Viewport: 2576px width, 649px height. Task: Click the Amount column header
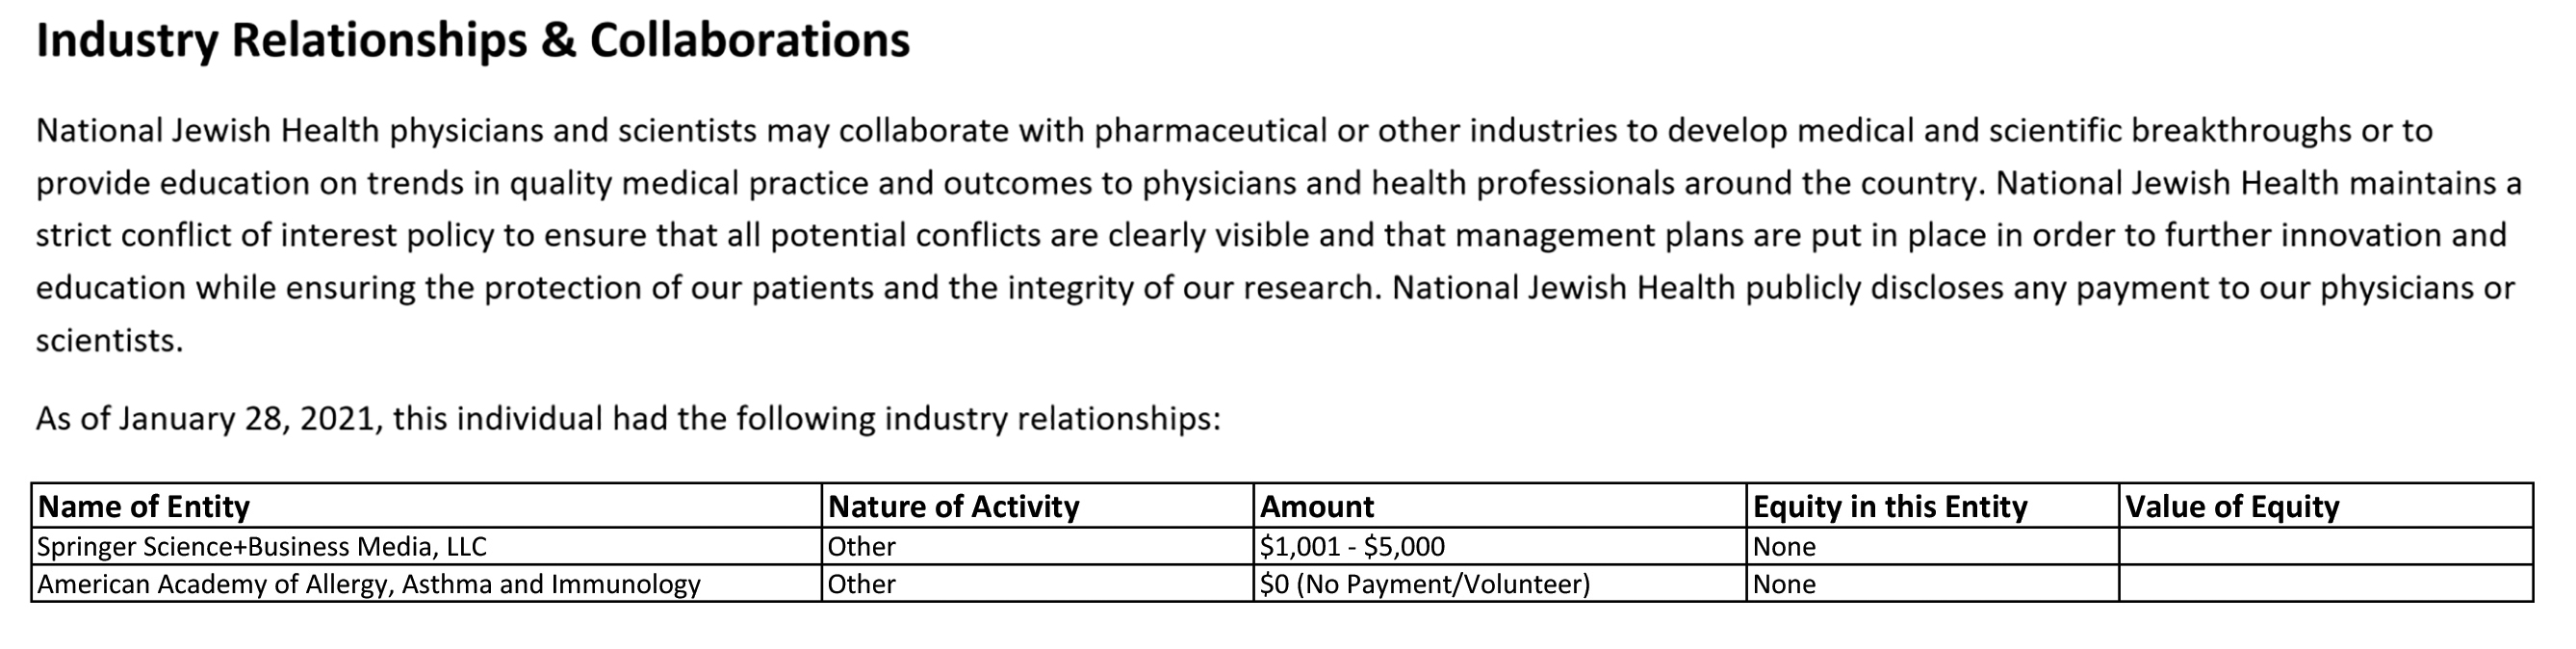(x=1501, y=506)
